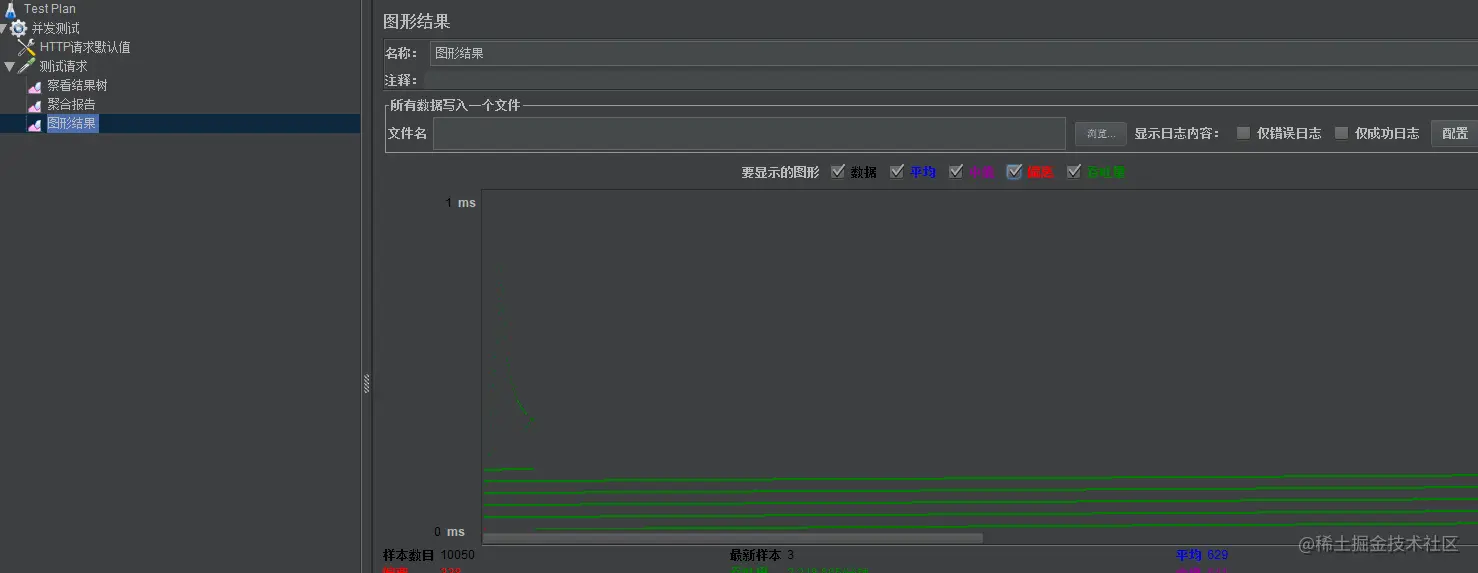Click the 1 ms y-axis label
1478x573 pixels.
click(461, 203)
